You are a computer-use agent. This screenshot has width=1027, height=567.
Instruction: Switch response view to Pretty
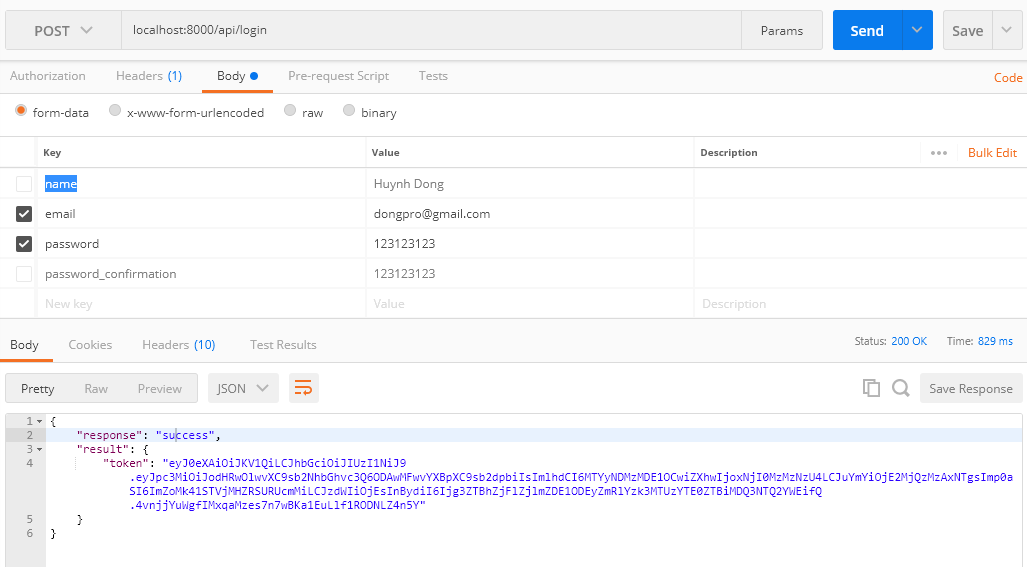pyautogui.click(x=37, y=388)
